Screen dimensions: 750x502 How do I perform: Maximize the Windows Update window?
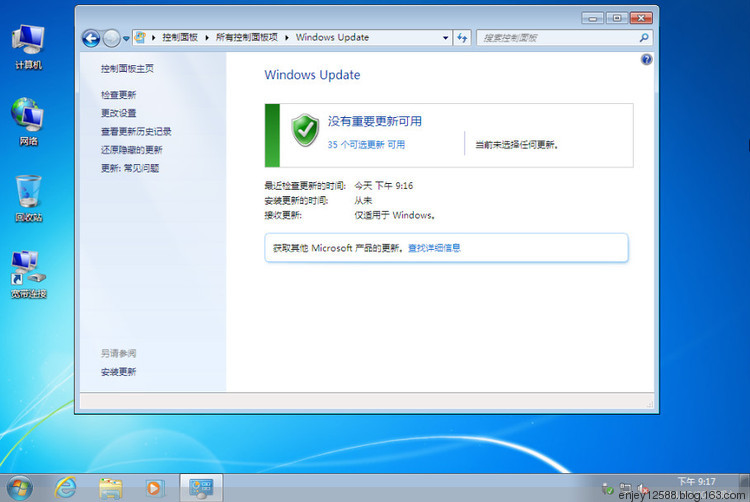coord(617,18)
